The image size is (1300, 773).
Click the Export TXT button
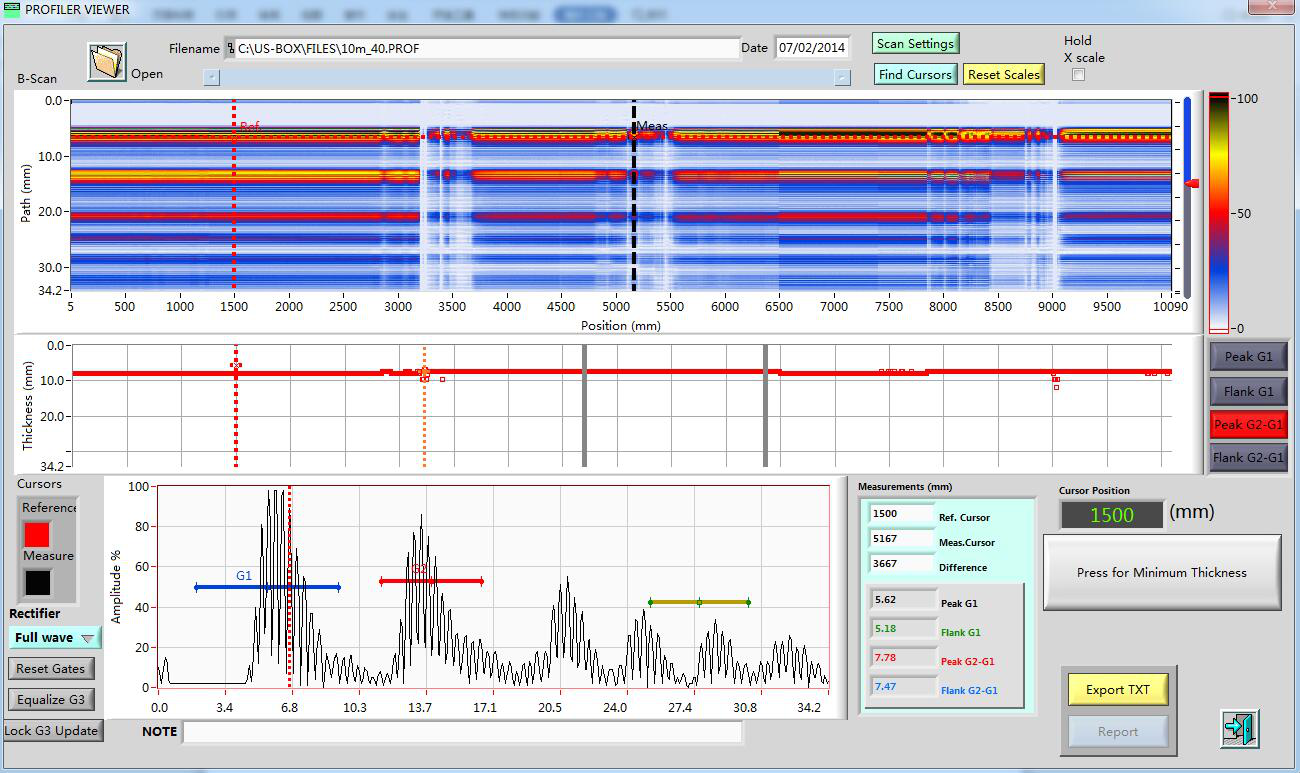1117,690
